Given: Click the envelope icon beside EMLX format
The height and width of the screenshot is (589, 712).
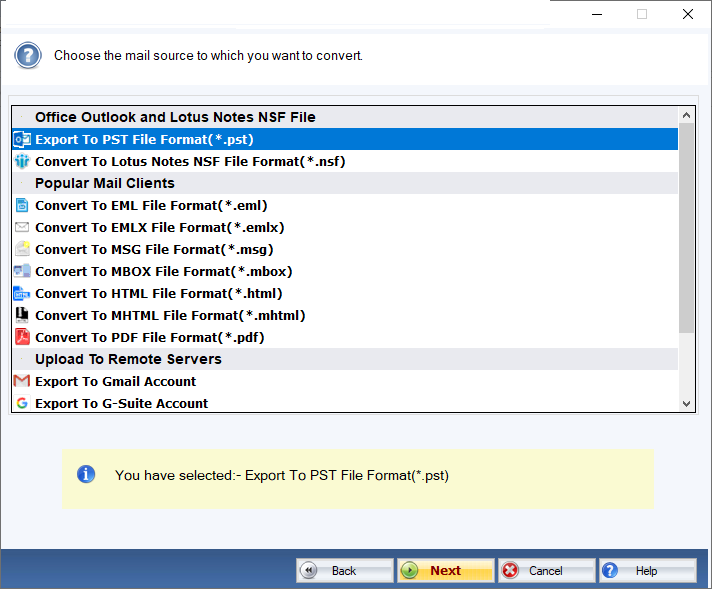Looking at the screenshot, I should [x=22, y=227].
